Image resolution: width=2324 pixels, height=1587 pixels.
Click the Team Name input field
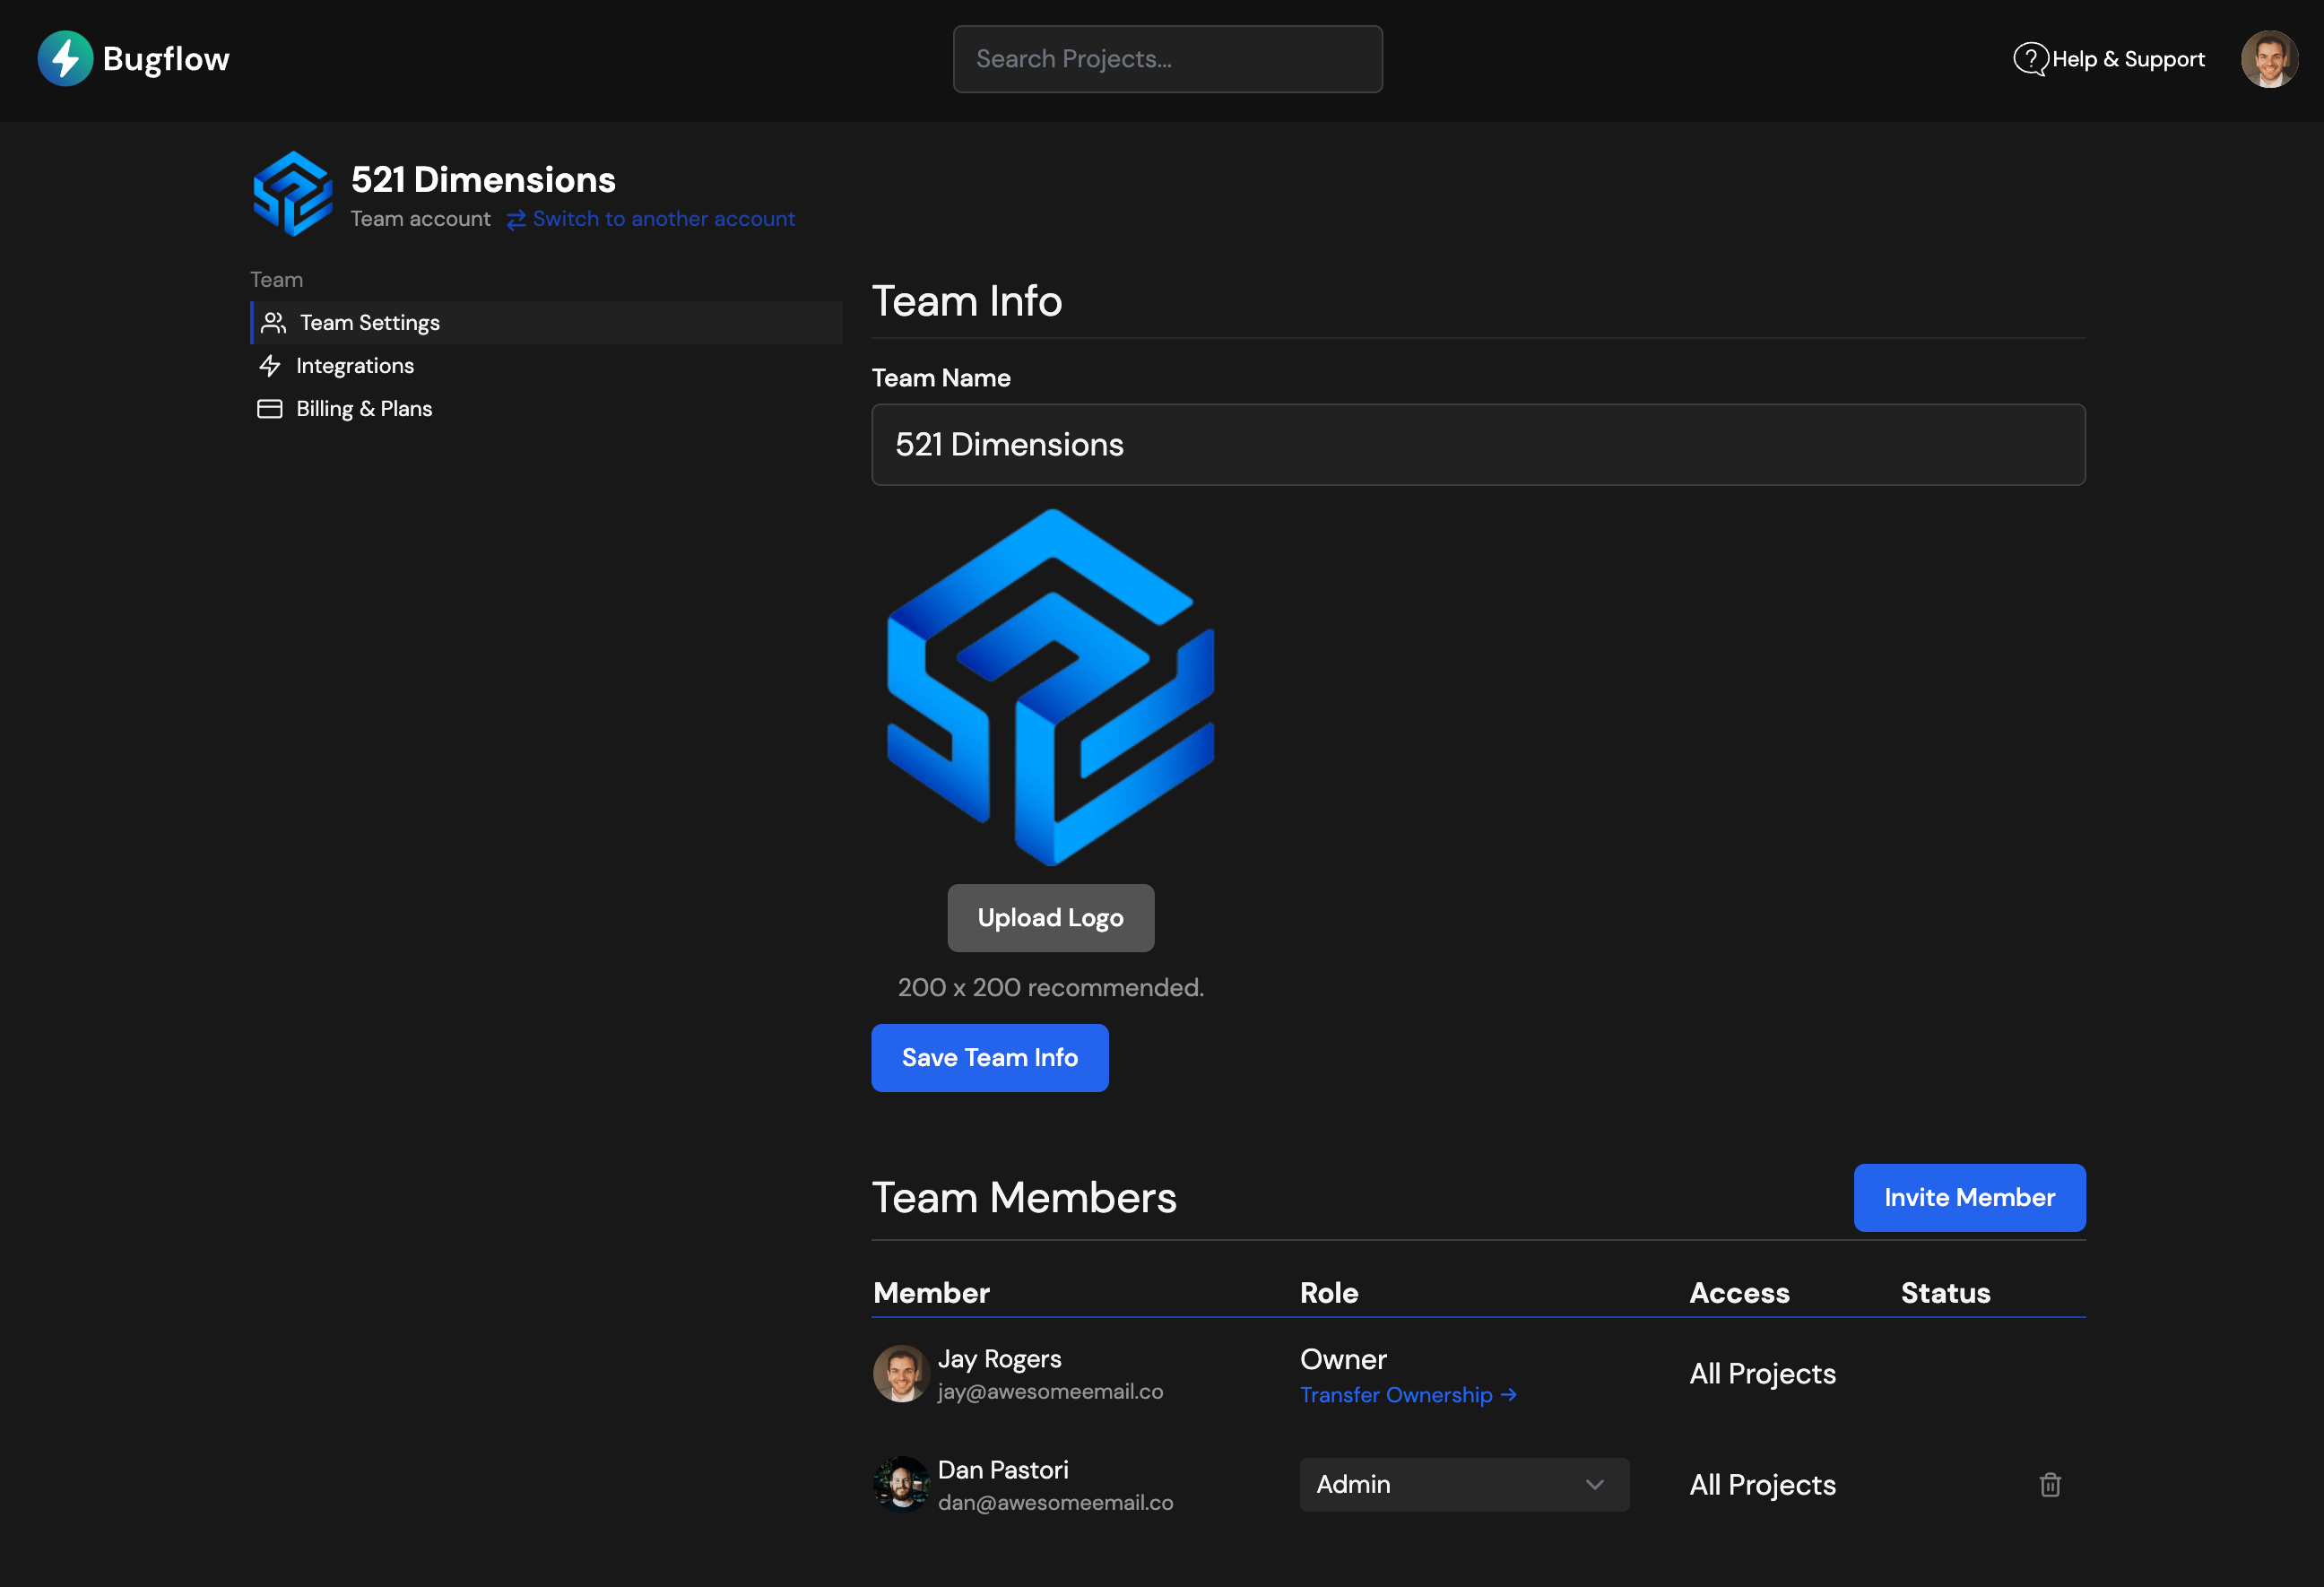[1478, 445]
